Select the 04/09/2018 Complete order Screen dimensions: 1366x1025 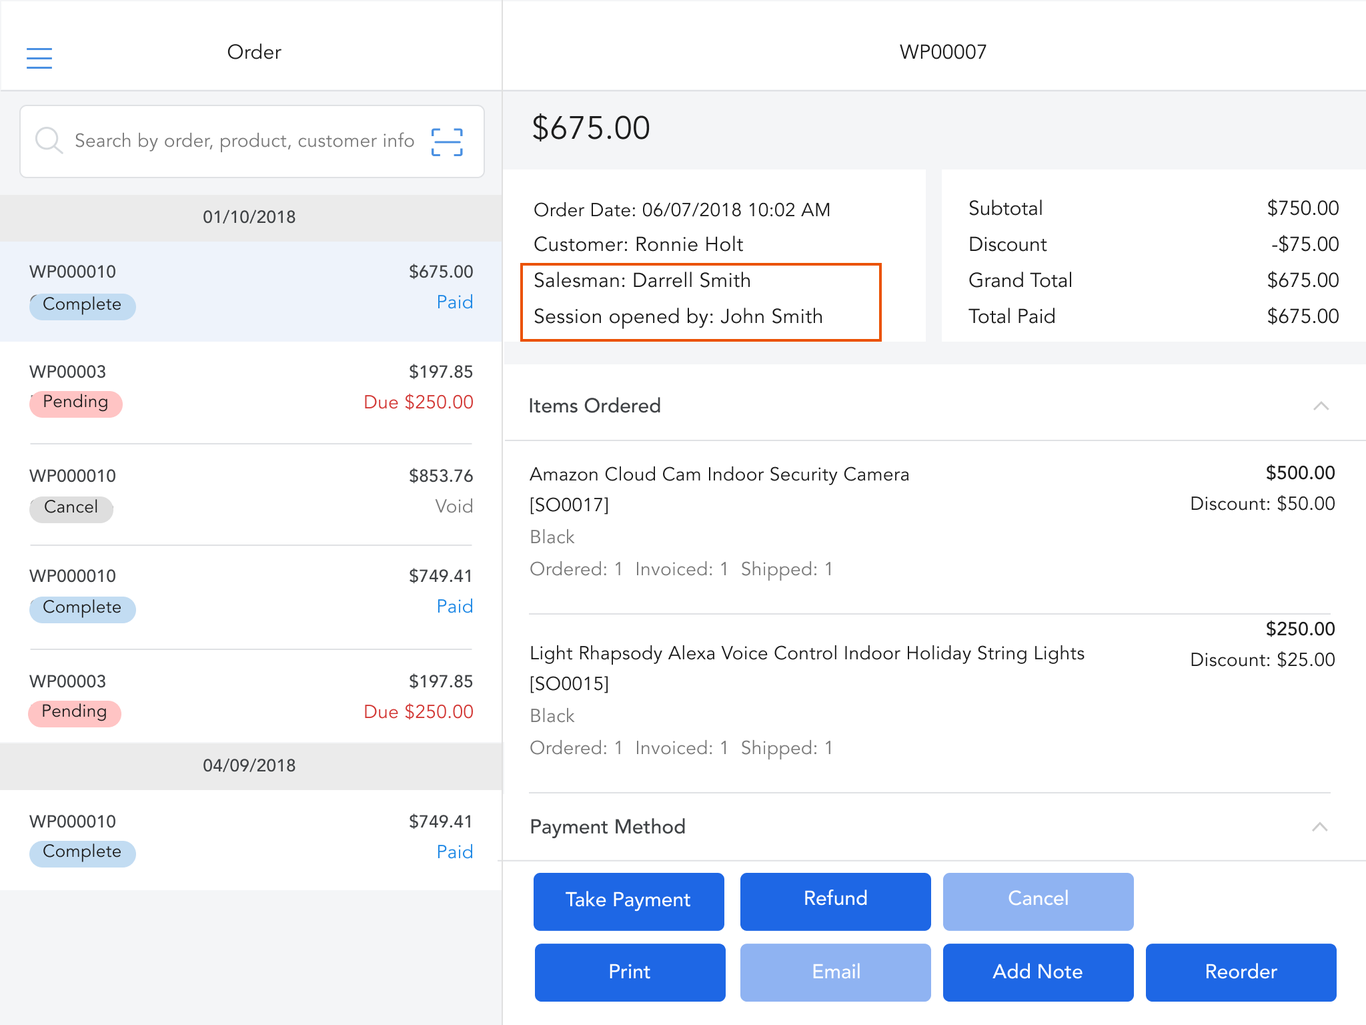pos(250,838)
